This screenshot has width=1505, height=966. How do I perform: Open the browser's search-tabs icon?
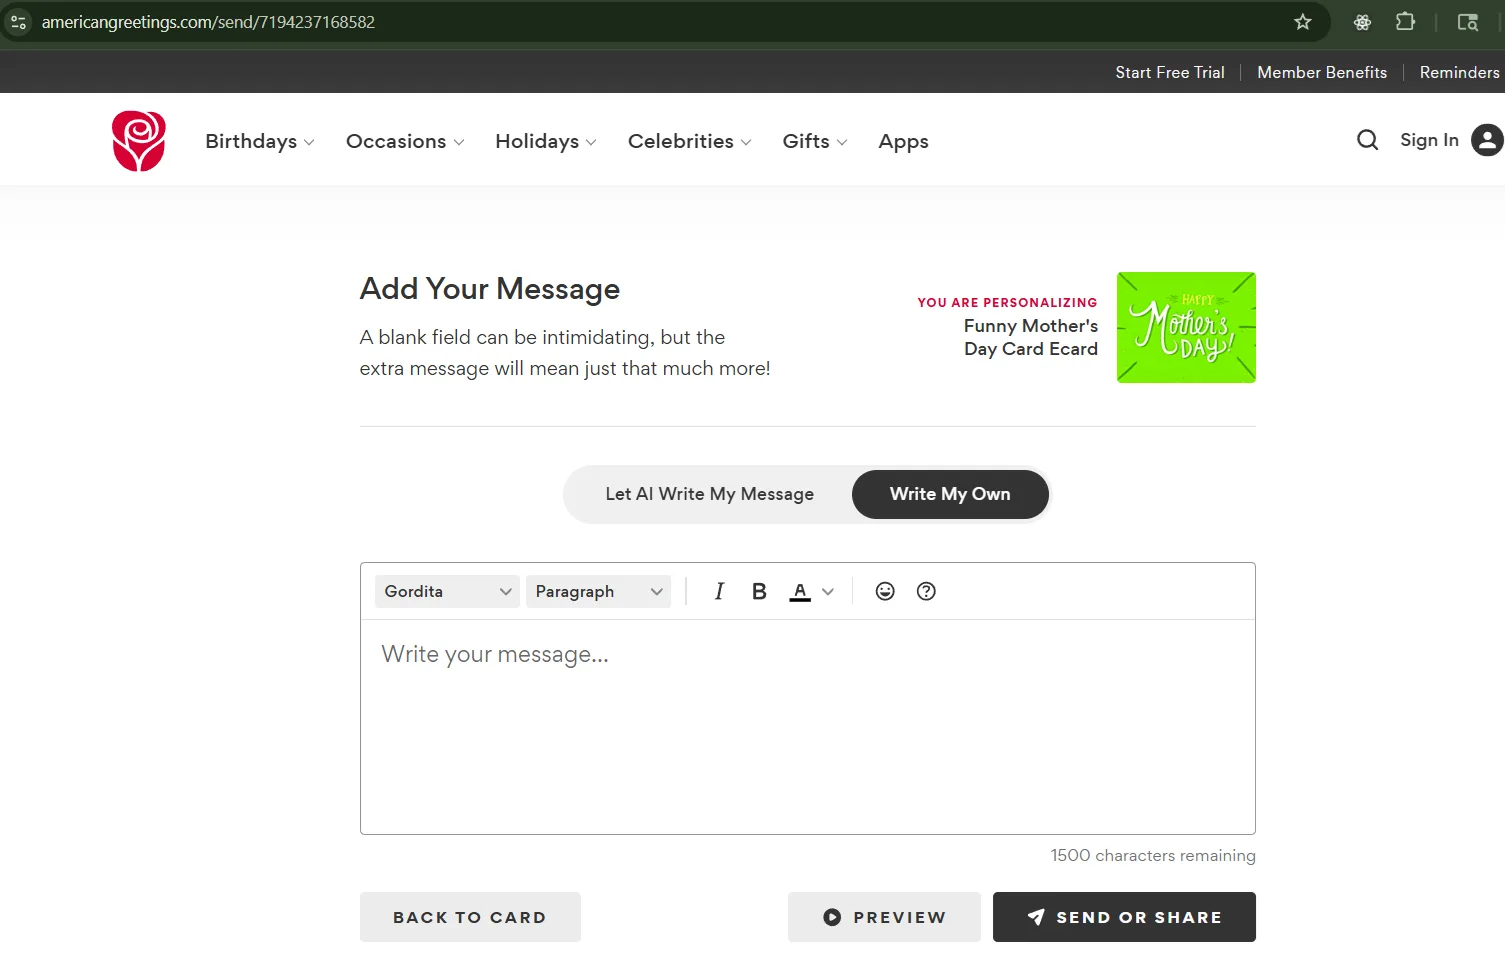pyautogui.click(x=1468, y=22)
